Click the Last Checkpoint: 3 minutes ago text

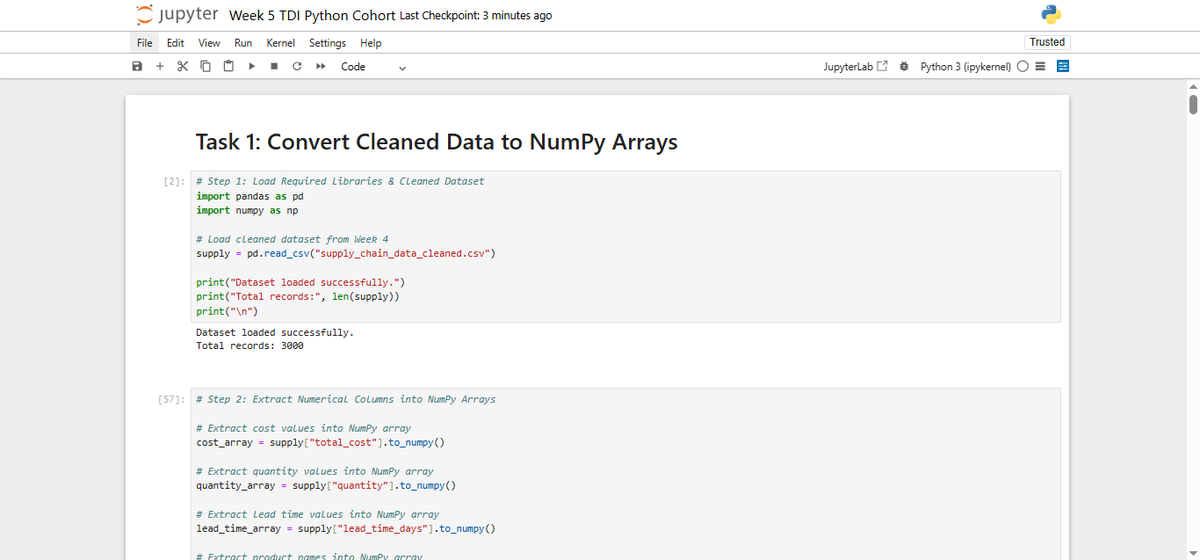pyautogui.click(x=475, y=16)
